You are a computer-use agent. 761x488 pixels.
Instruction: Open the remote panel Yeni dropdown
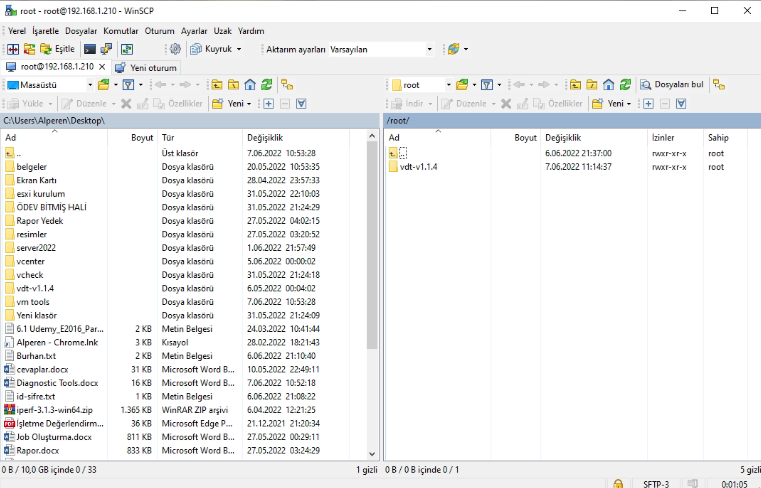[612, 103]
